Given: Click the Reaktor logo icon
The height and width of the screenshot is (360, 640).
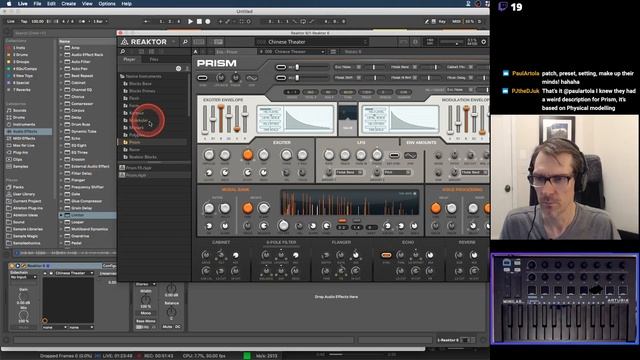Looking at the screenshot, I should (x=124, y=42).
